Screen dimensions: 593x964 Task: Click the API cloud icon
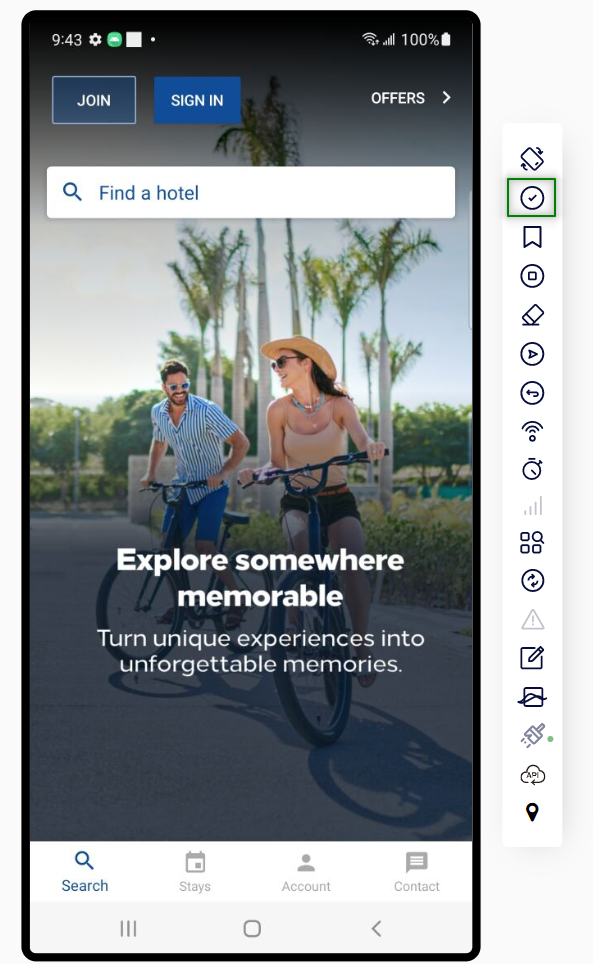532,775
